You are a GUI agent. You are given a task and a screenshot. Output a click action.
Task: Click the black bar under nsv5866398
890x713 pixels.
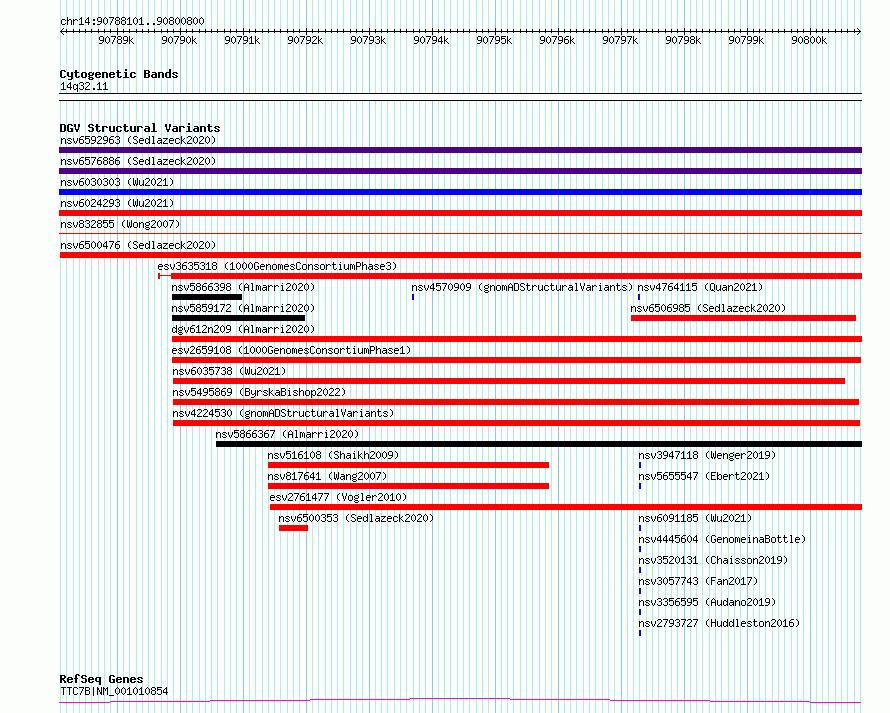(207, 297)
